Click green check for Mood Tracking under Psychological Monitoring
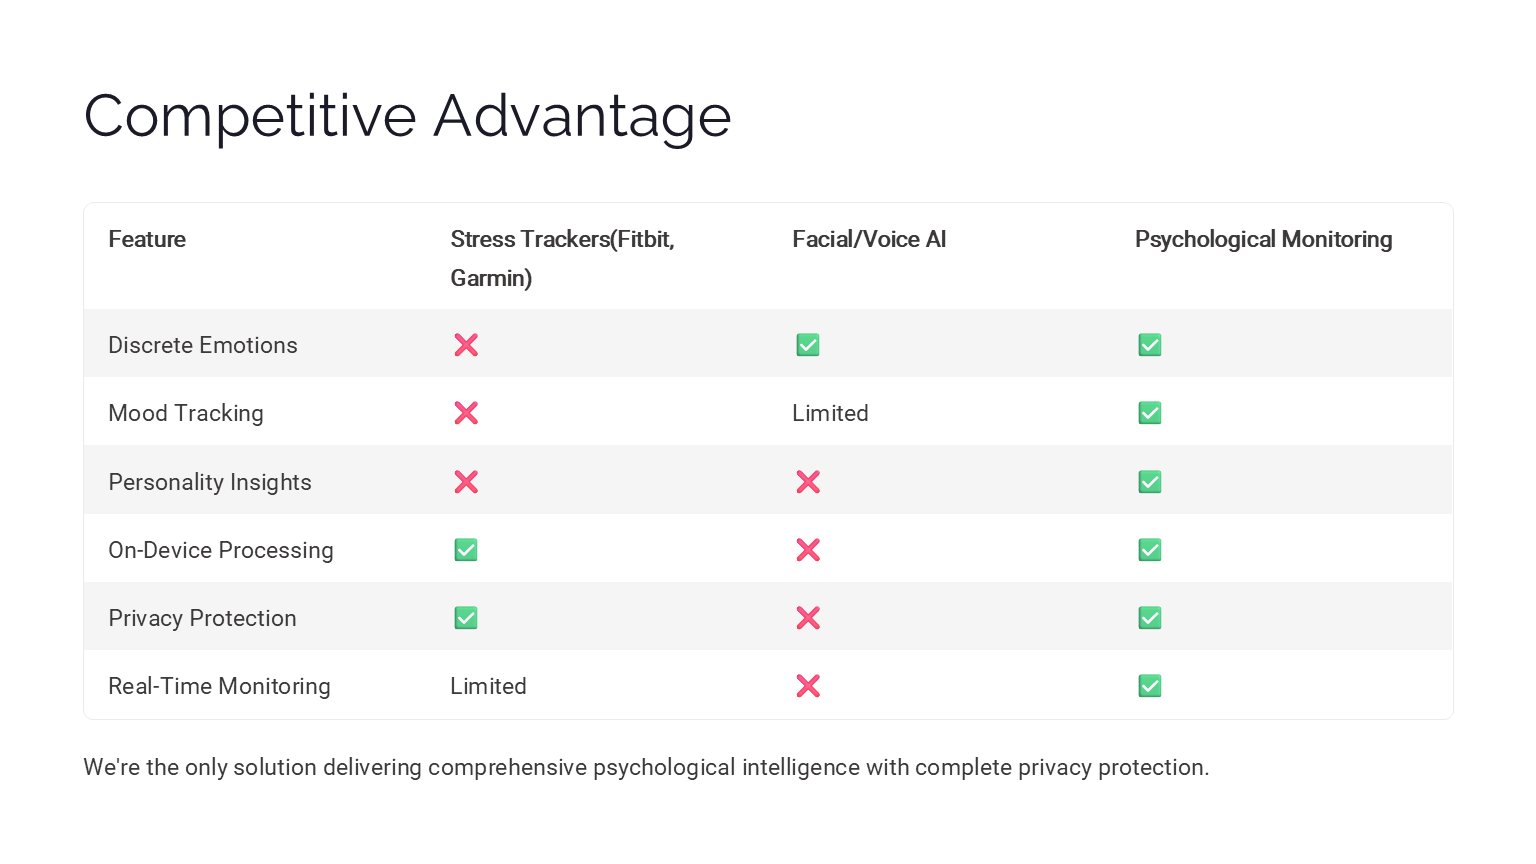 1150,413
